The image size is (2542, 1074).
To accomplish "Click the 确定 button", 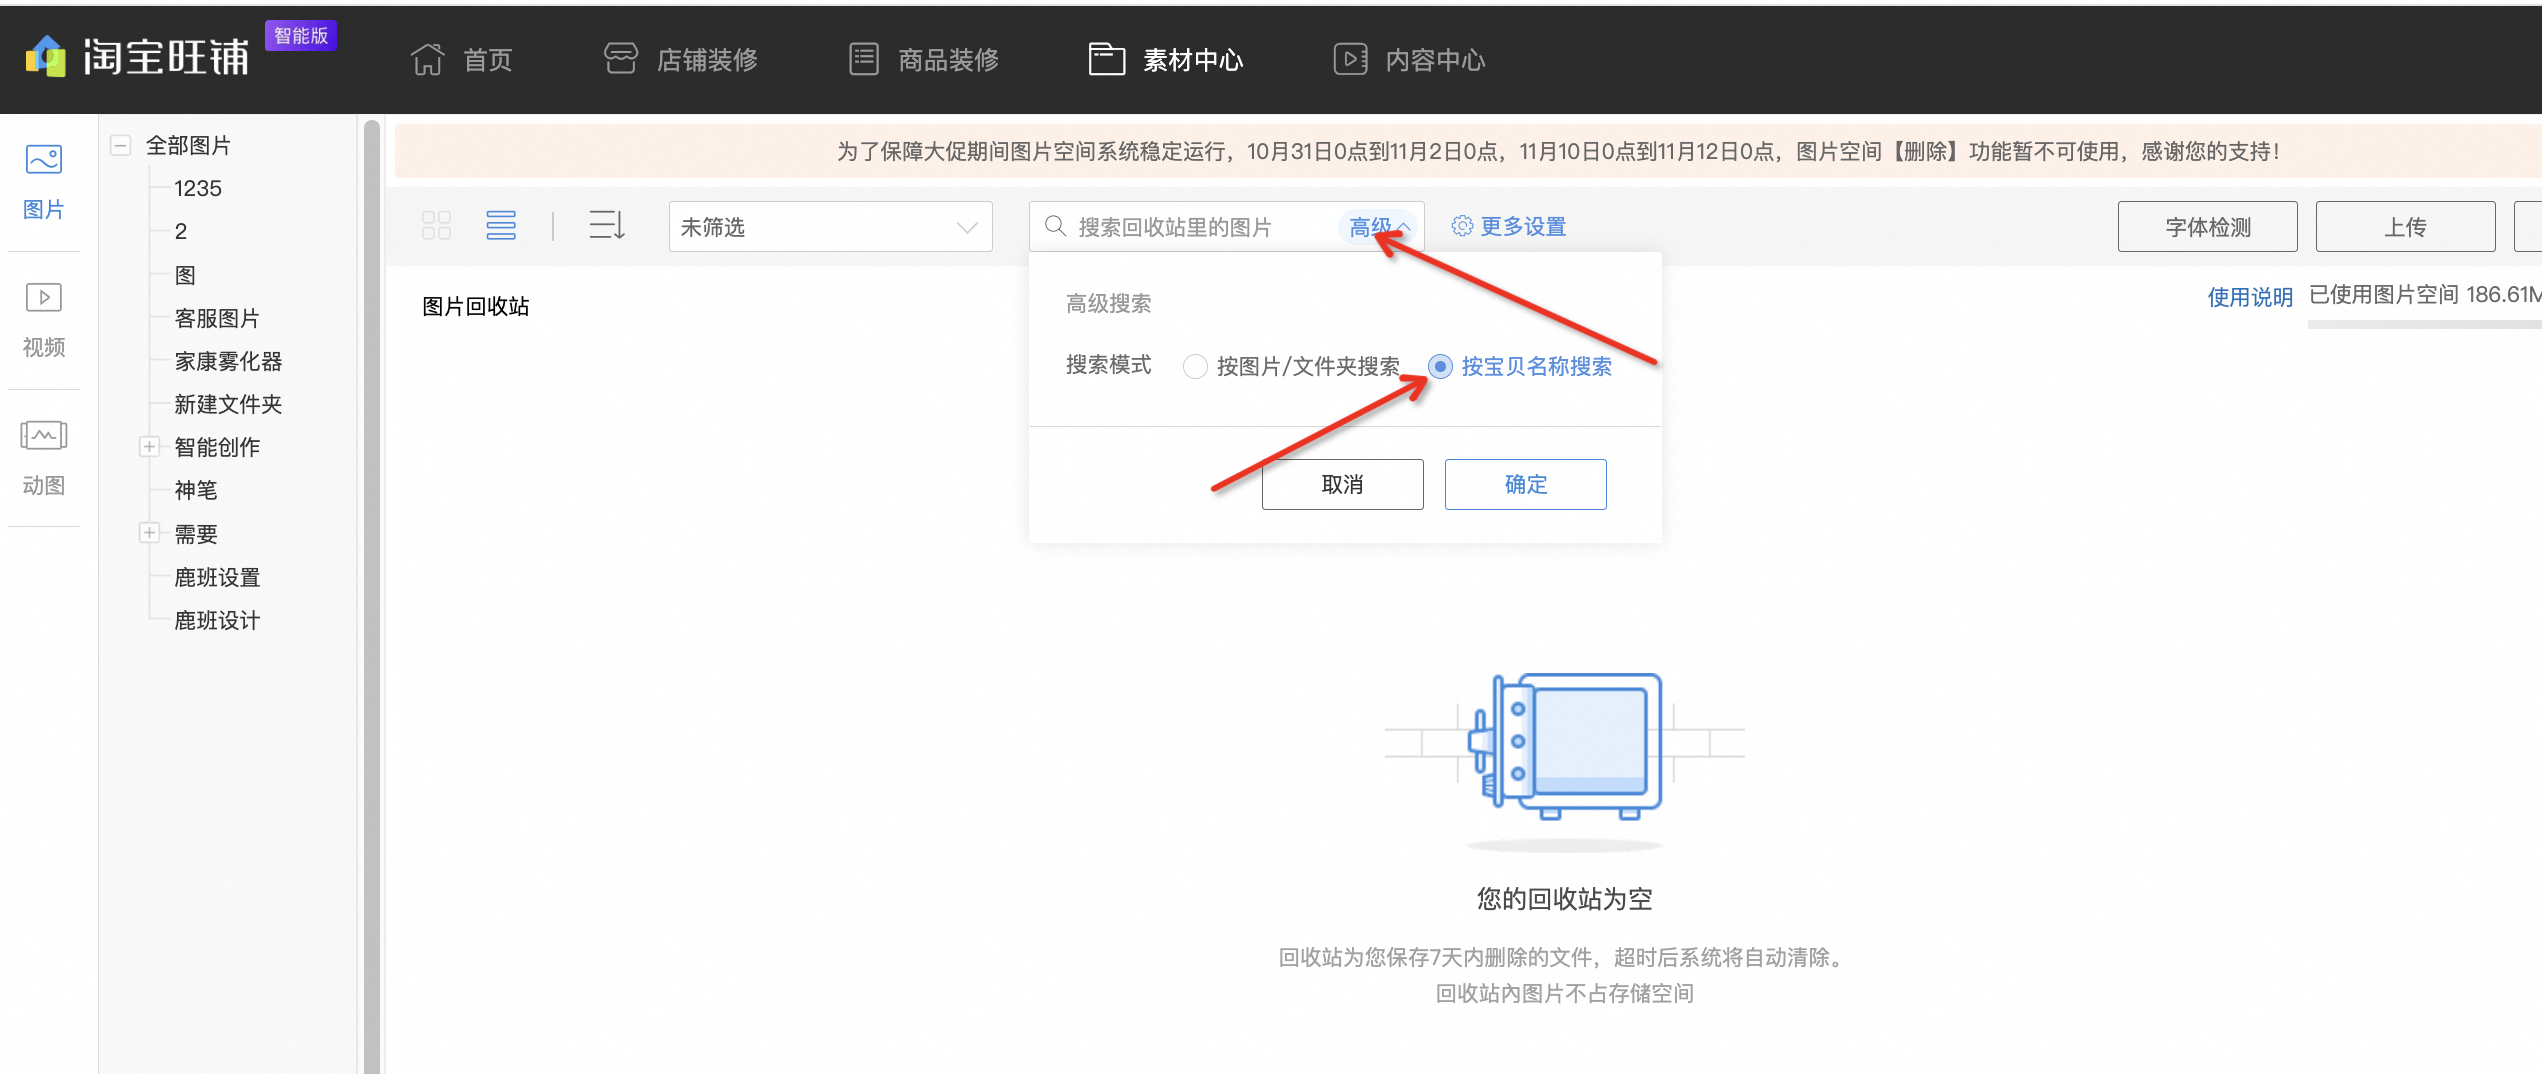I will click(x=1525, y=484).
